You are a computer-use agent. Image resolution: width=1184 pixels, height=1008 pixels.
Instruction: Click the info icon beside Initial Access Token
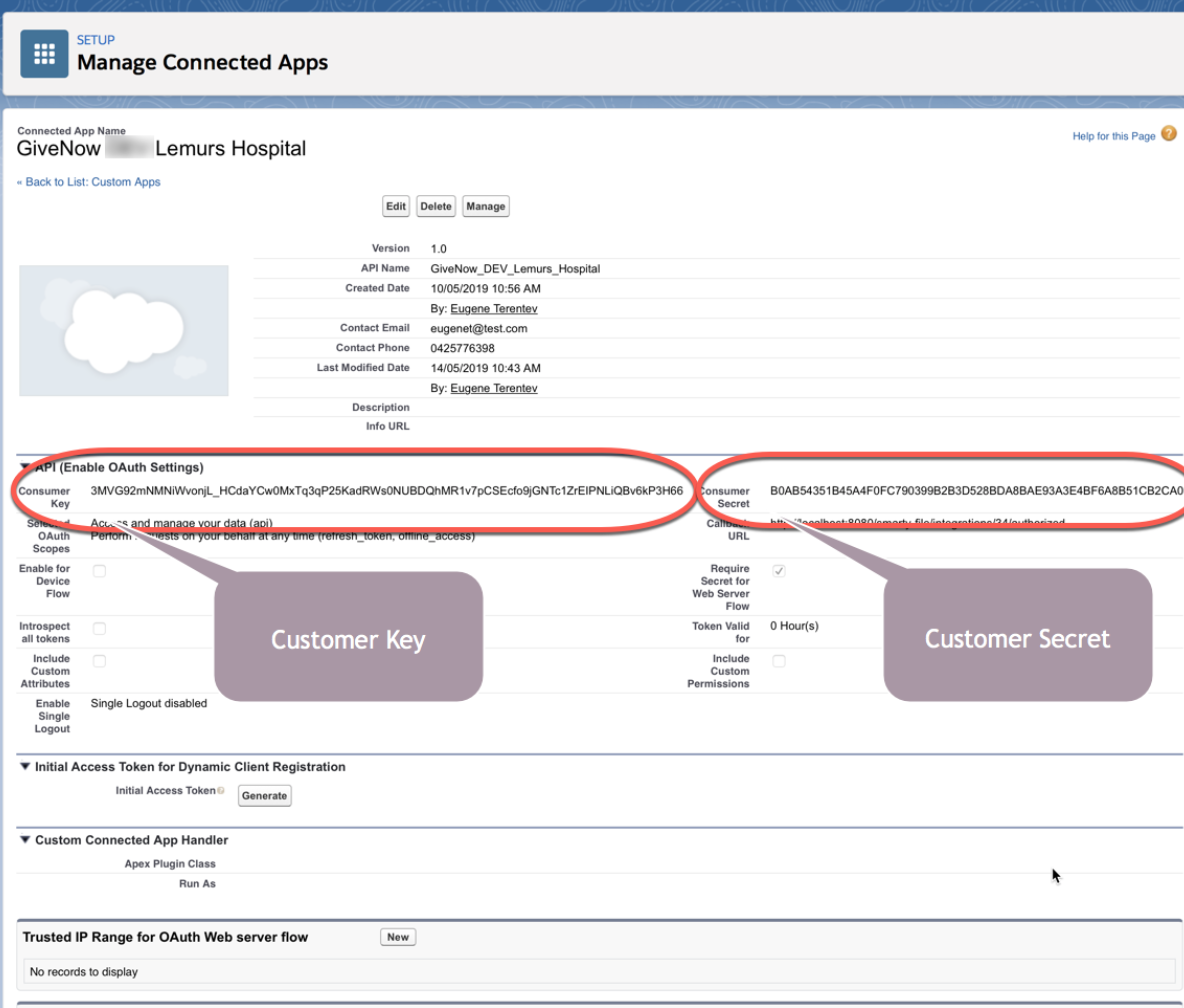tap(220, 791)
